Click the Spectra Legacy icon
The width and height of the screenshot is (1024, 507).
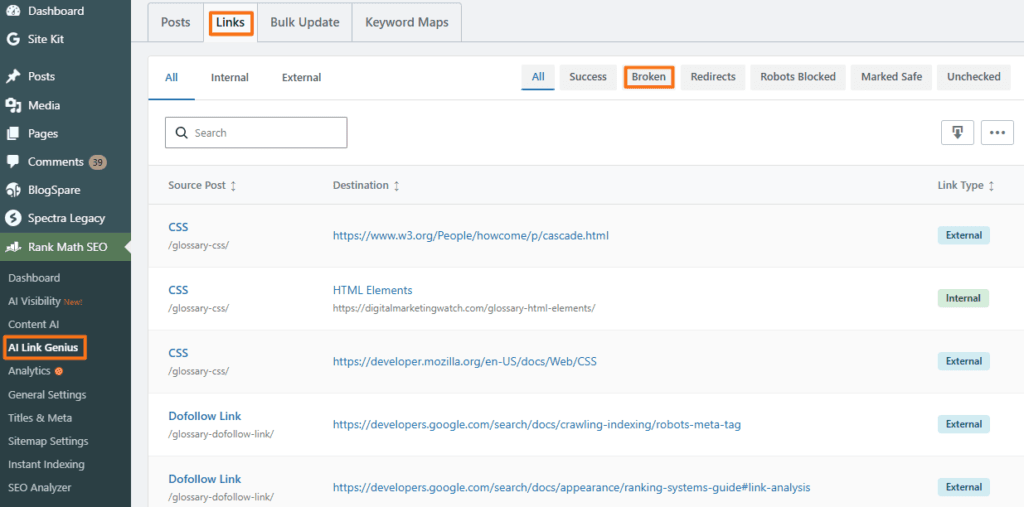click(x=13, y=218)
